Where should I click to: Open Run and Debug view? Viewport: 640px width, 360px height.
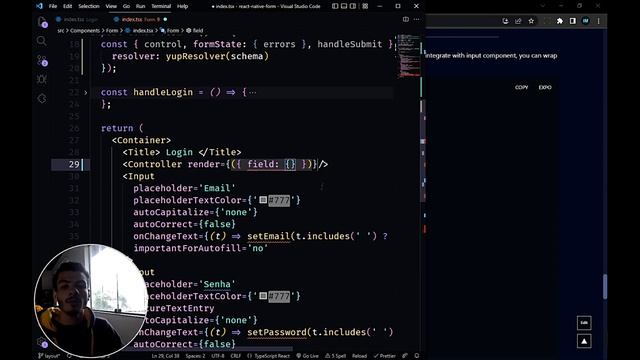pos(42,79)
